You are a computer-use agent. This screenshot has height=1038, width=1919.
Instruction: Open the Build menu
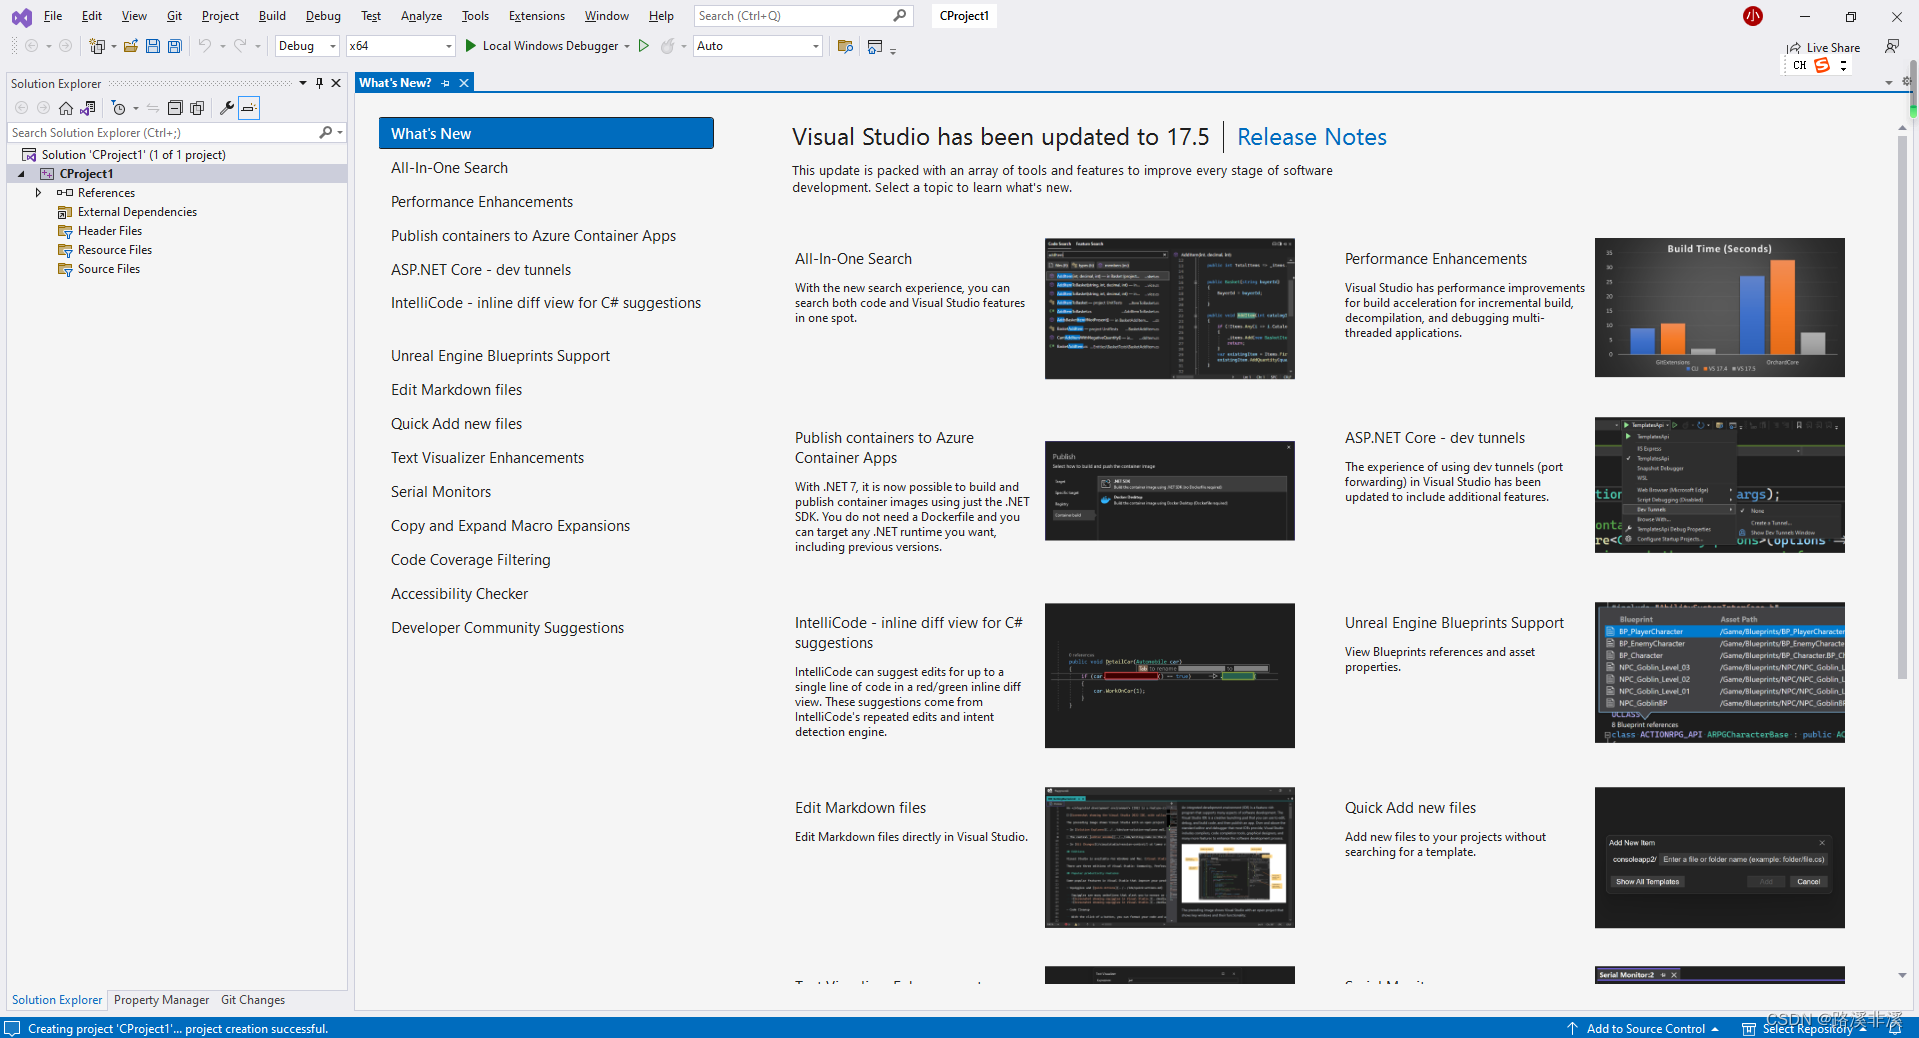272,16
